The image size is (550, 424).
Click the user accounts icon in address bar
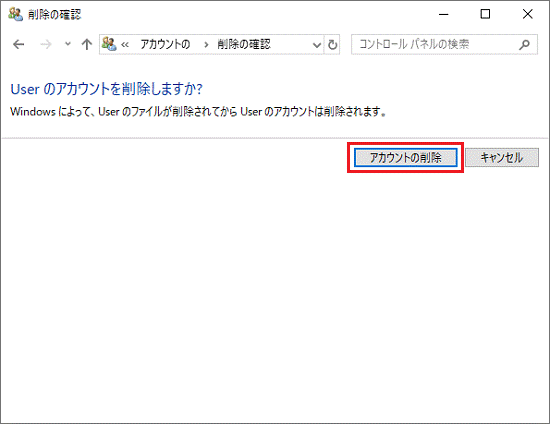[109, 44]
